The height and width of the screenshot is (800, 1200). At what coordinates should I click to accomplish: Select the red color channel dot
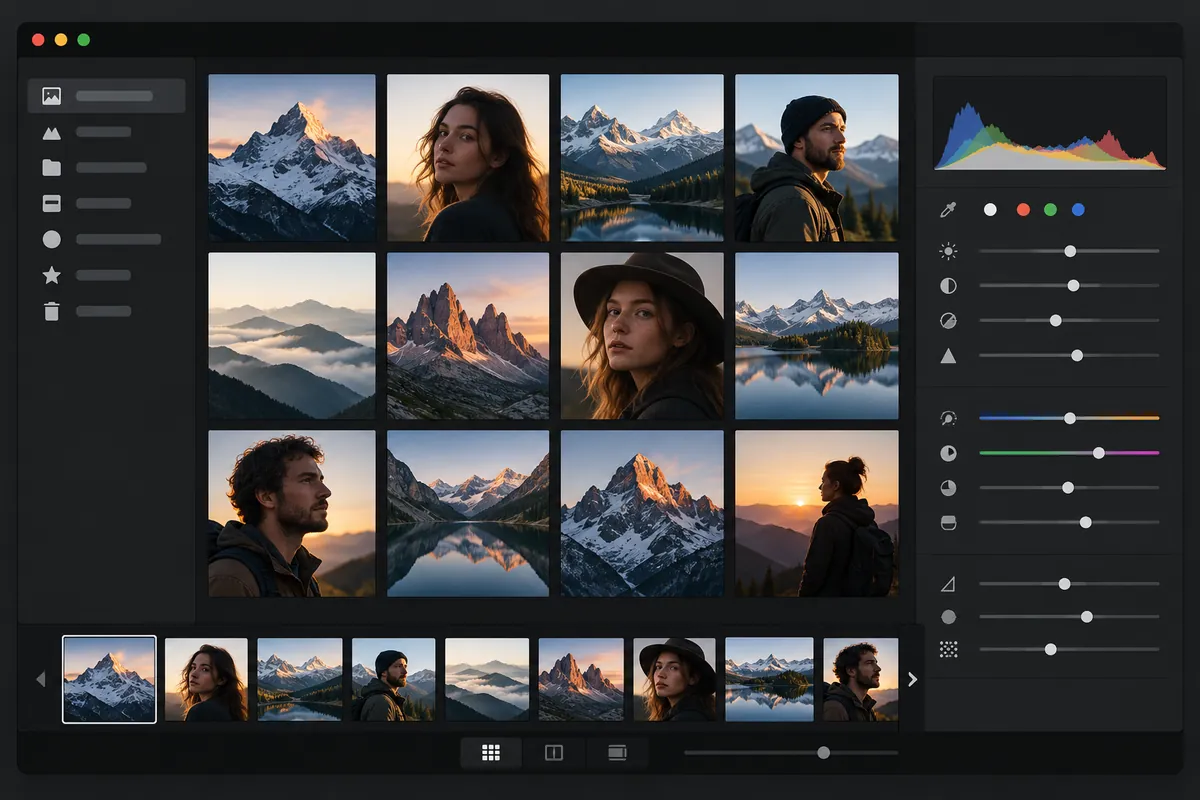click(1023, 210)
